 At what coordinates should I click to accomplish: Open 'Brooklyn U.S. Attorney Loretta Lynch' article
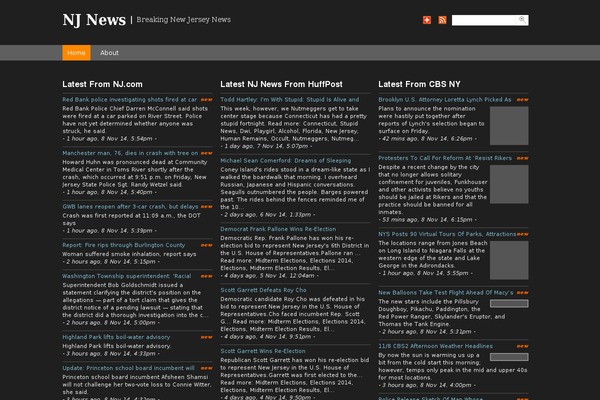click(445, 100)
